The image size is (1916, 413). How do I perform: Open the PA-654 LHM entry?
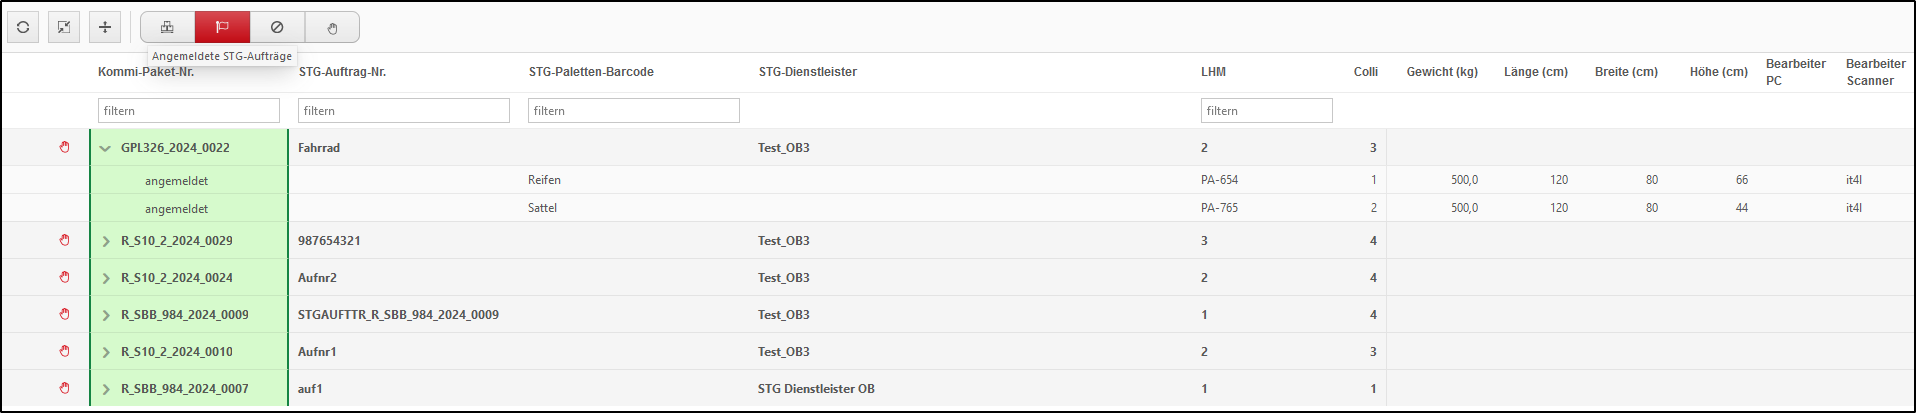coord(1219,180)
